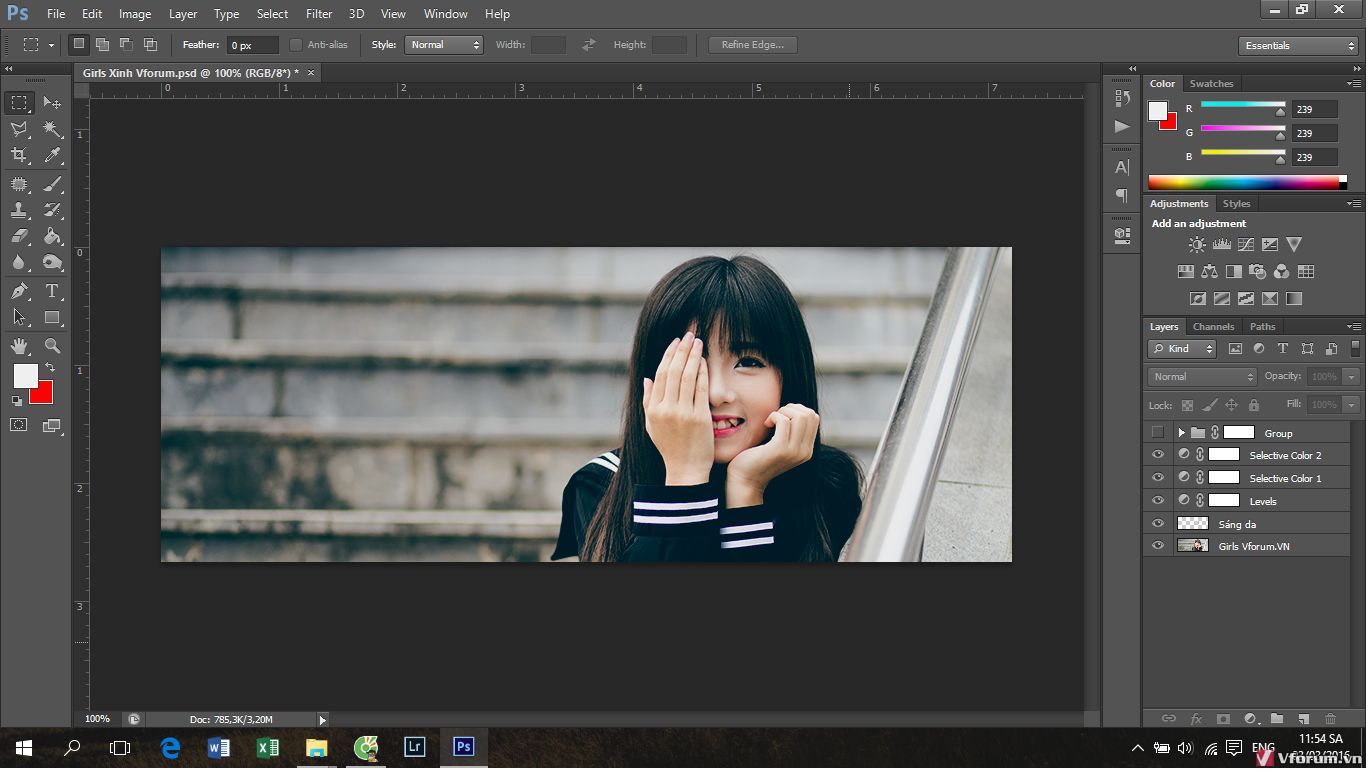
Task: Open the Fill value dropdown
Action: 1352,405
